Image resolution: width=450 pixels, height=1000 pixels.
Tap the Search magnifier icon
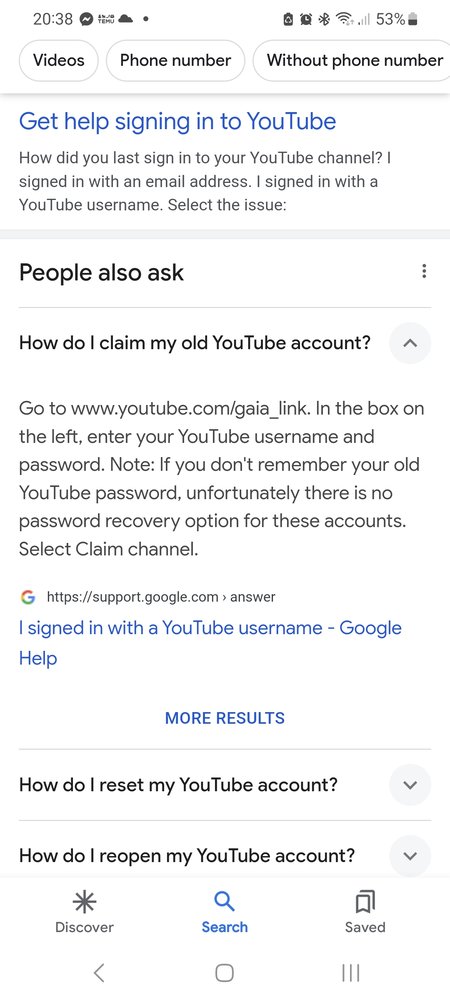point(224,901)
